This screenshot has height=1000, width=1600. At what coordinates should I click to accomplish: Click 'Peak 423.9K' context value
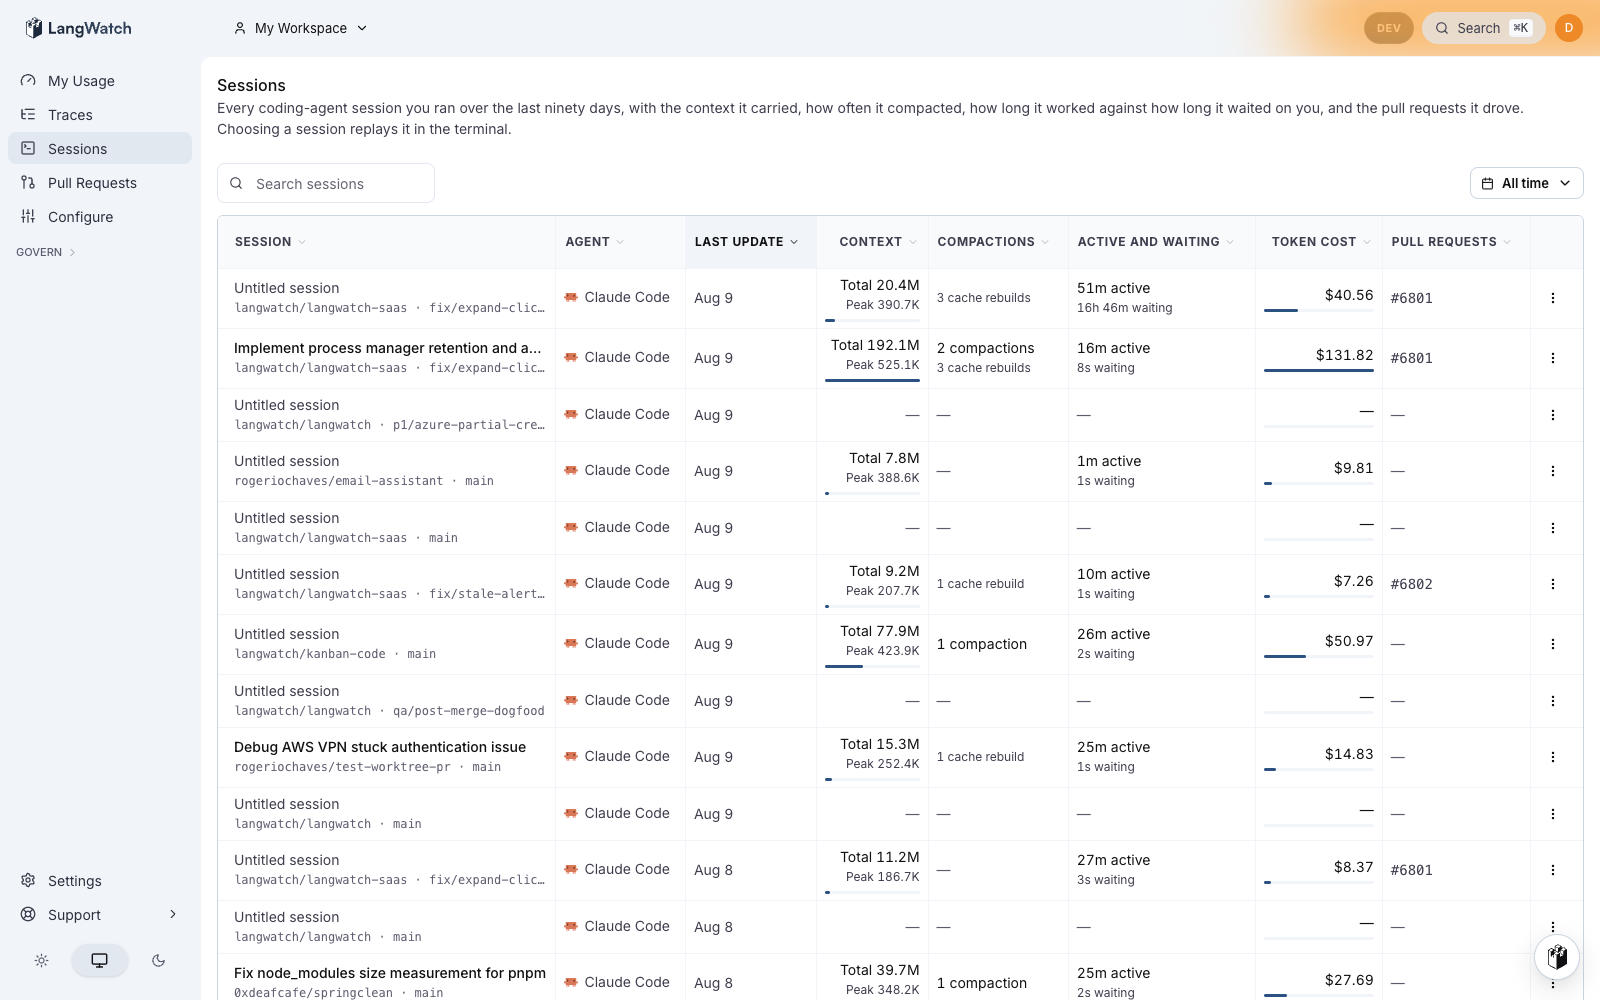[883, 651]
